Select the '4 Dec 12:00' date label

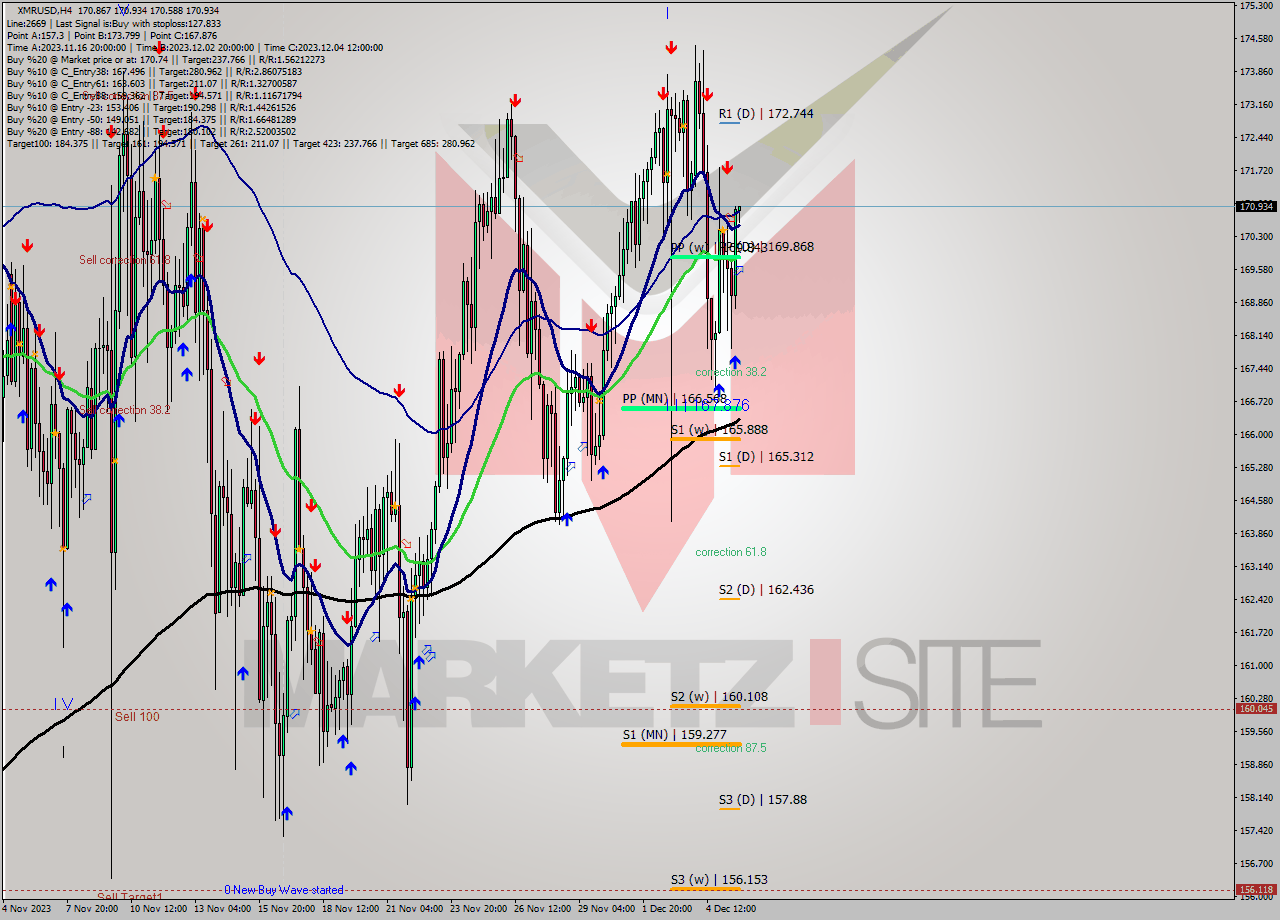pyautogui.click(x=731, y=909)
